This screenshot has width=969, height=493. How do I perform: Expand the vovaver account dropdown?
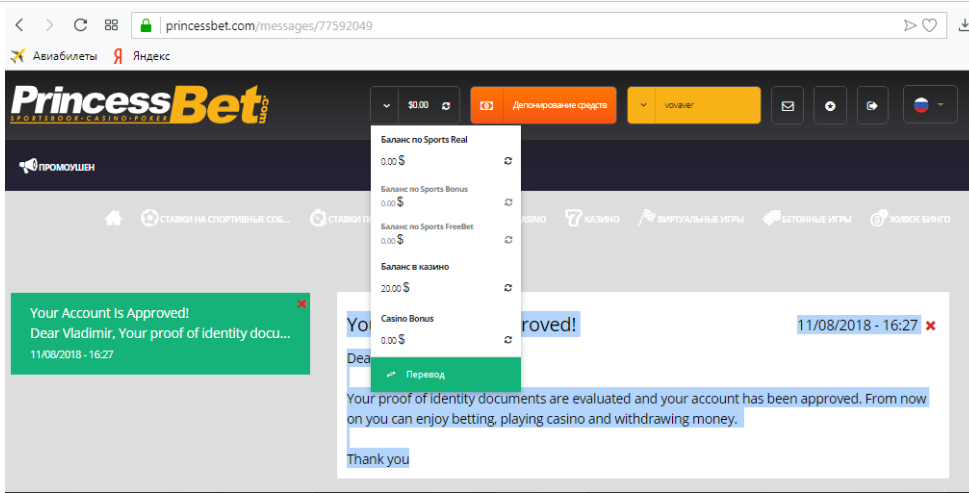point(694,106)
